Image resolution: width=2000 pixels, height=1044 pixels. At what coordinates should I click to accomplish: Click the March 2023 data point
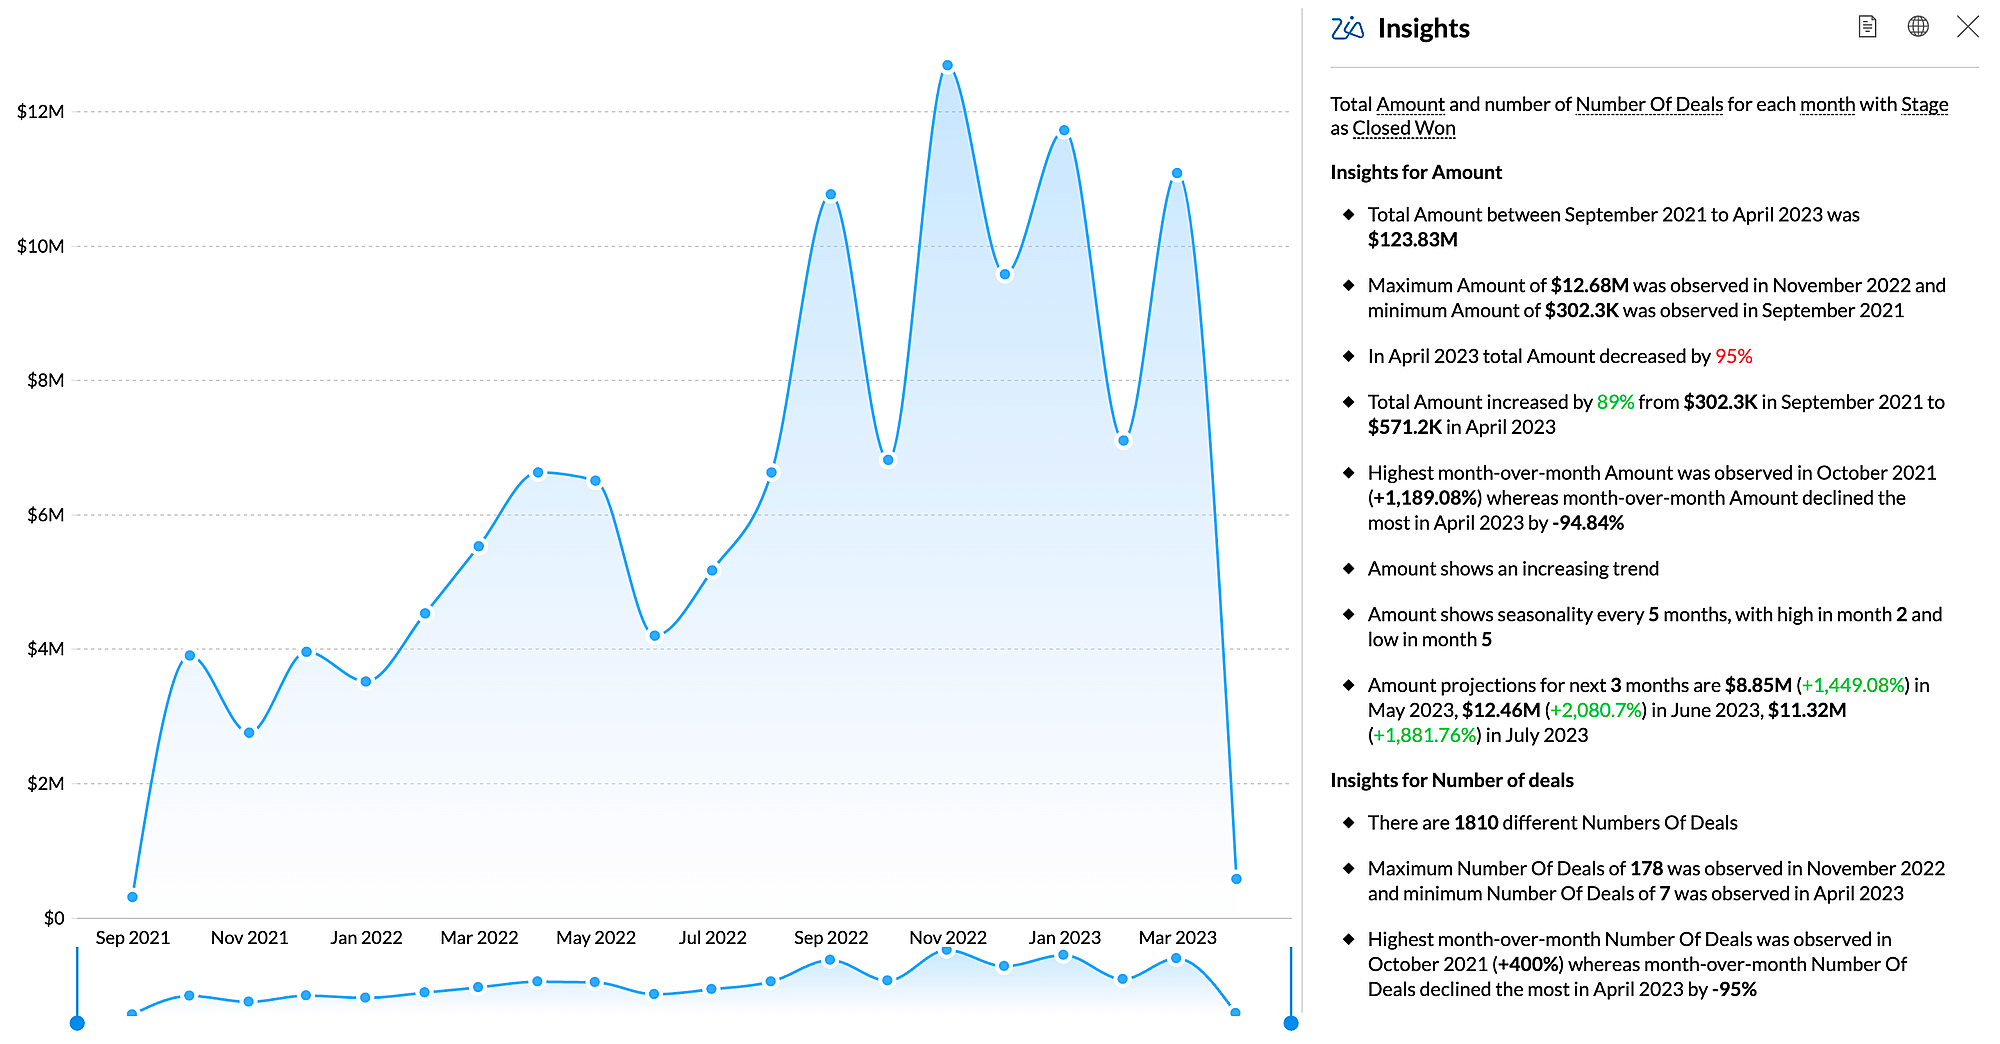pos(1177,174)
